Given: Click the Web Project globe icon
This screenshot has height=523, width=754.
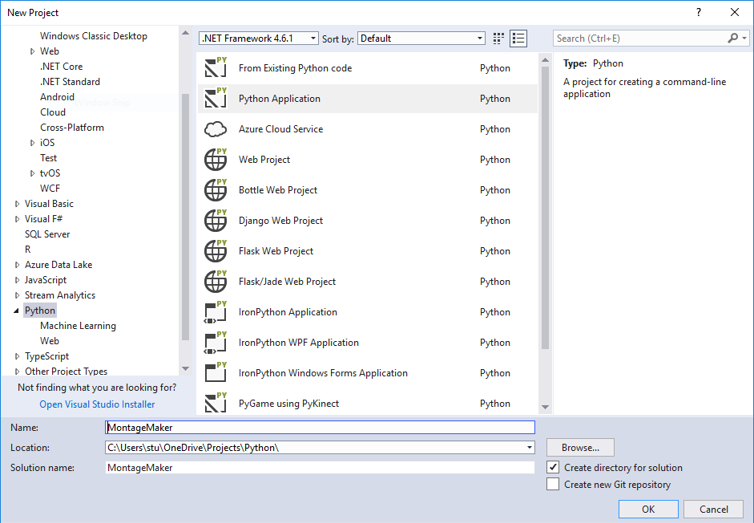Looking at the screenshot, I should point(215,159).
